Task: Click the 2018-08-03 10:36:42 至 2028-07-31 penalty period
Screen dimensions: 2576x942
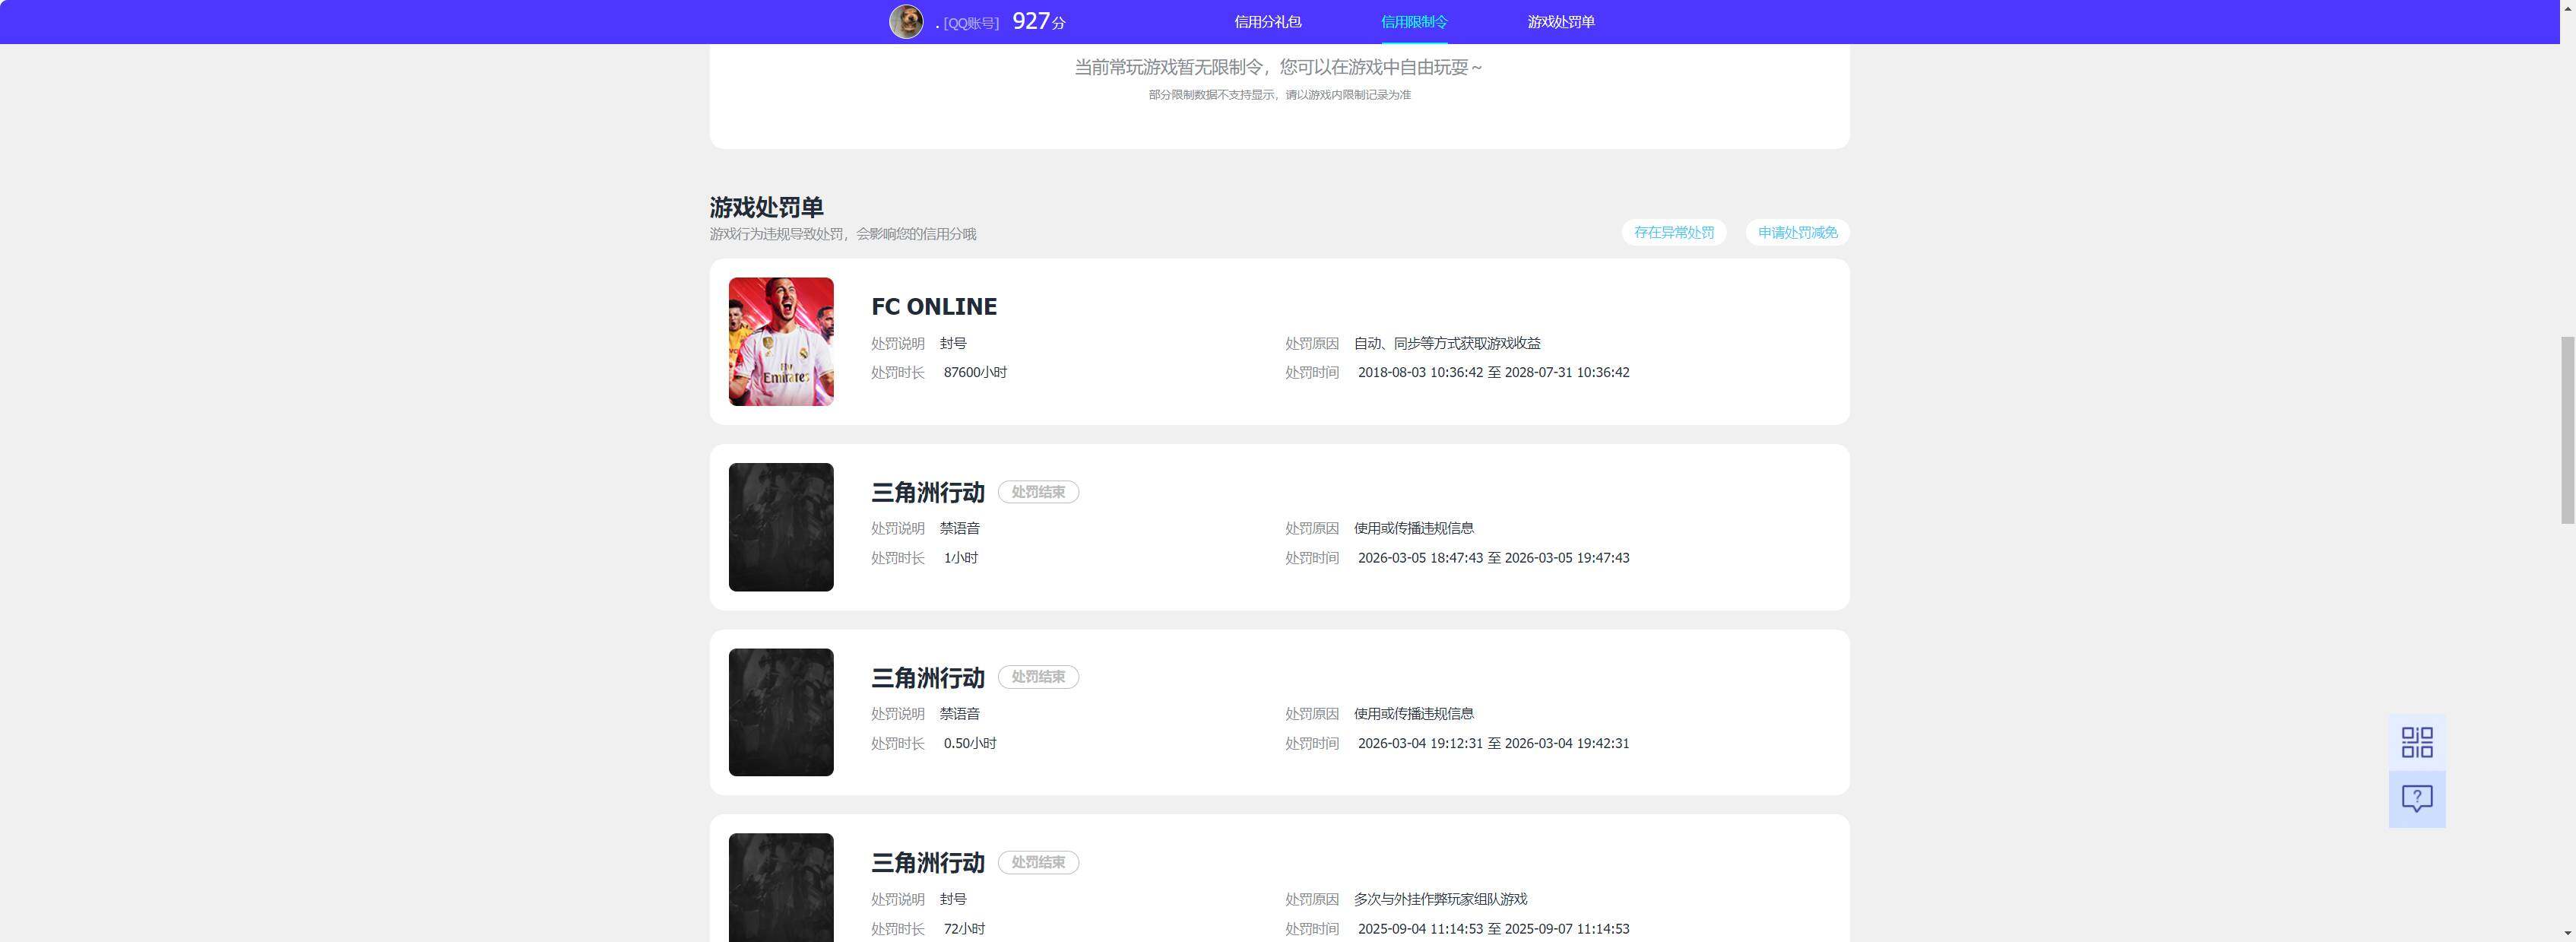Action: tap(1494, 372)
